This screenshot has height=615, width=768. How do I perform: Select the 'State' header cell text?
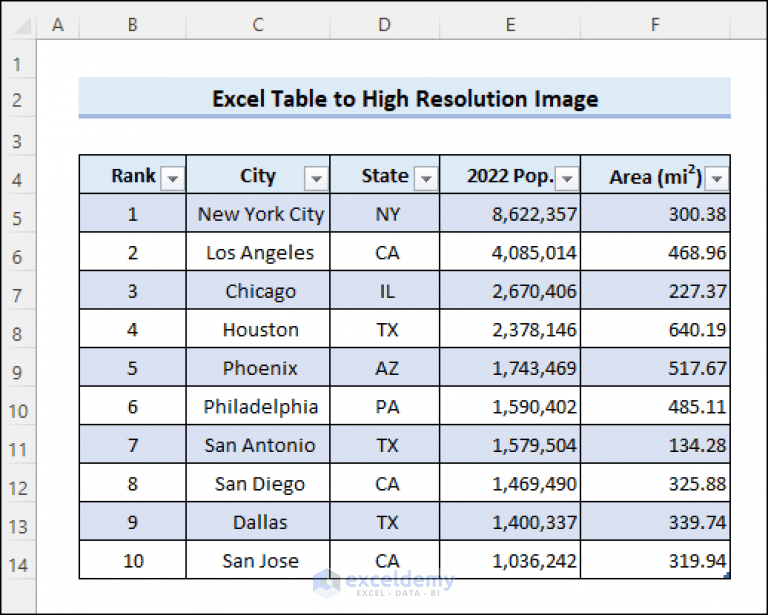(385, 175)
